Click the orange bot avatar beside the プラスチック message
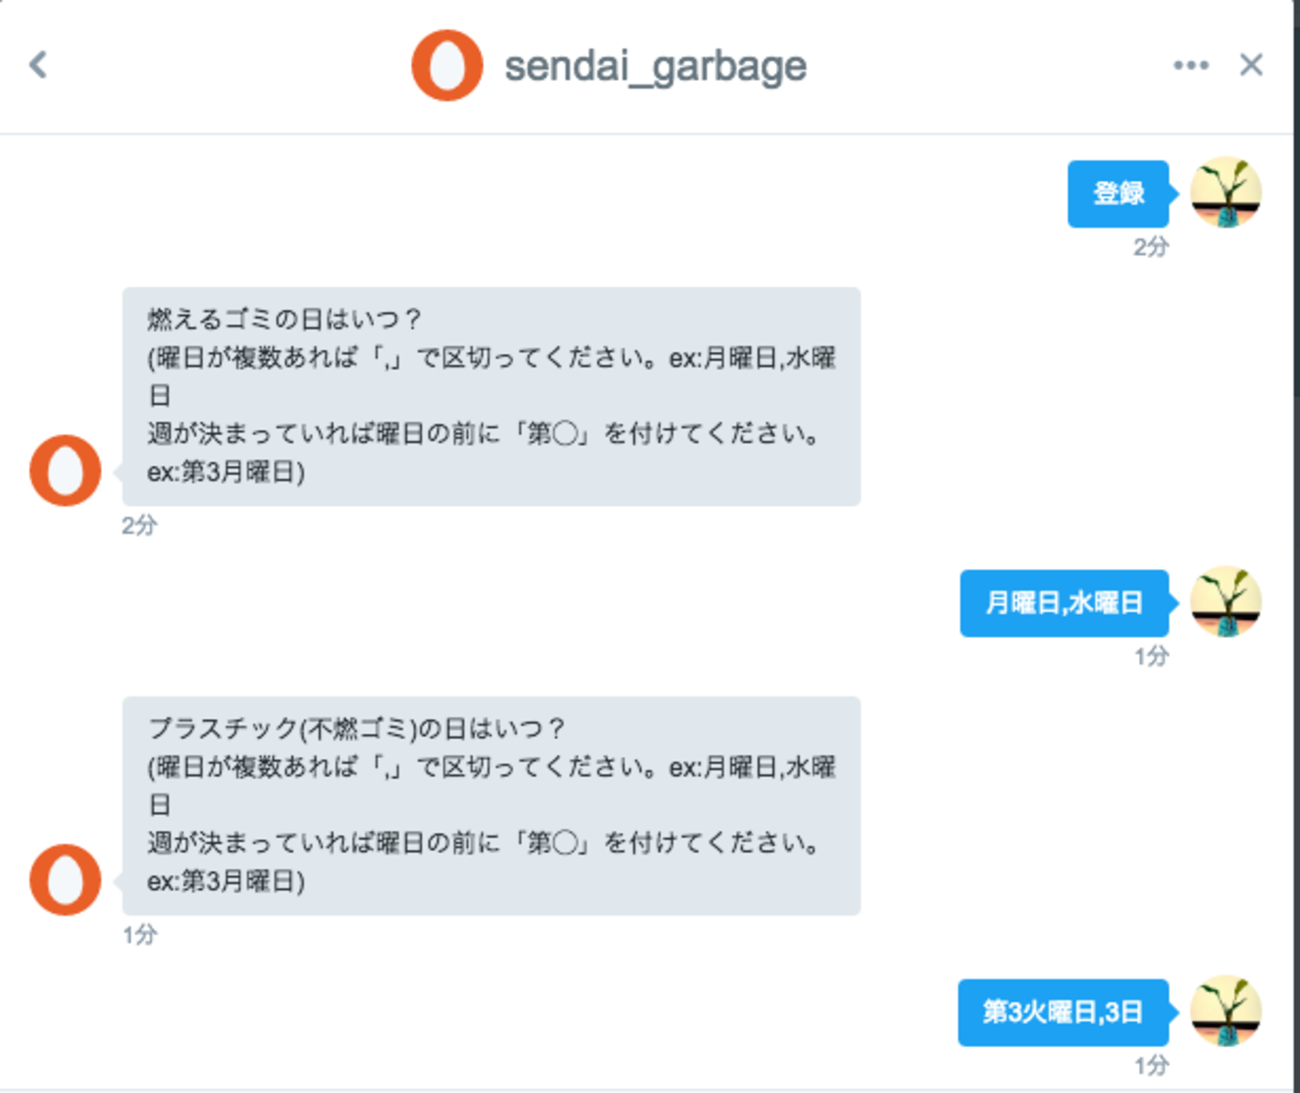Viewport: 1300px width, 1093px height. point(65,879)
